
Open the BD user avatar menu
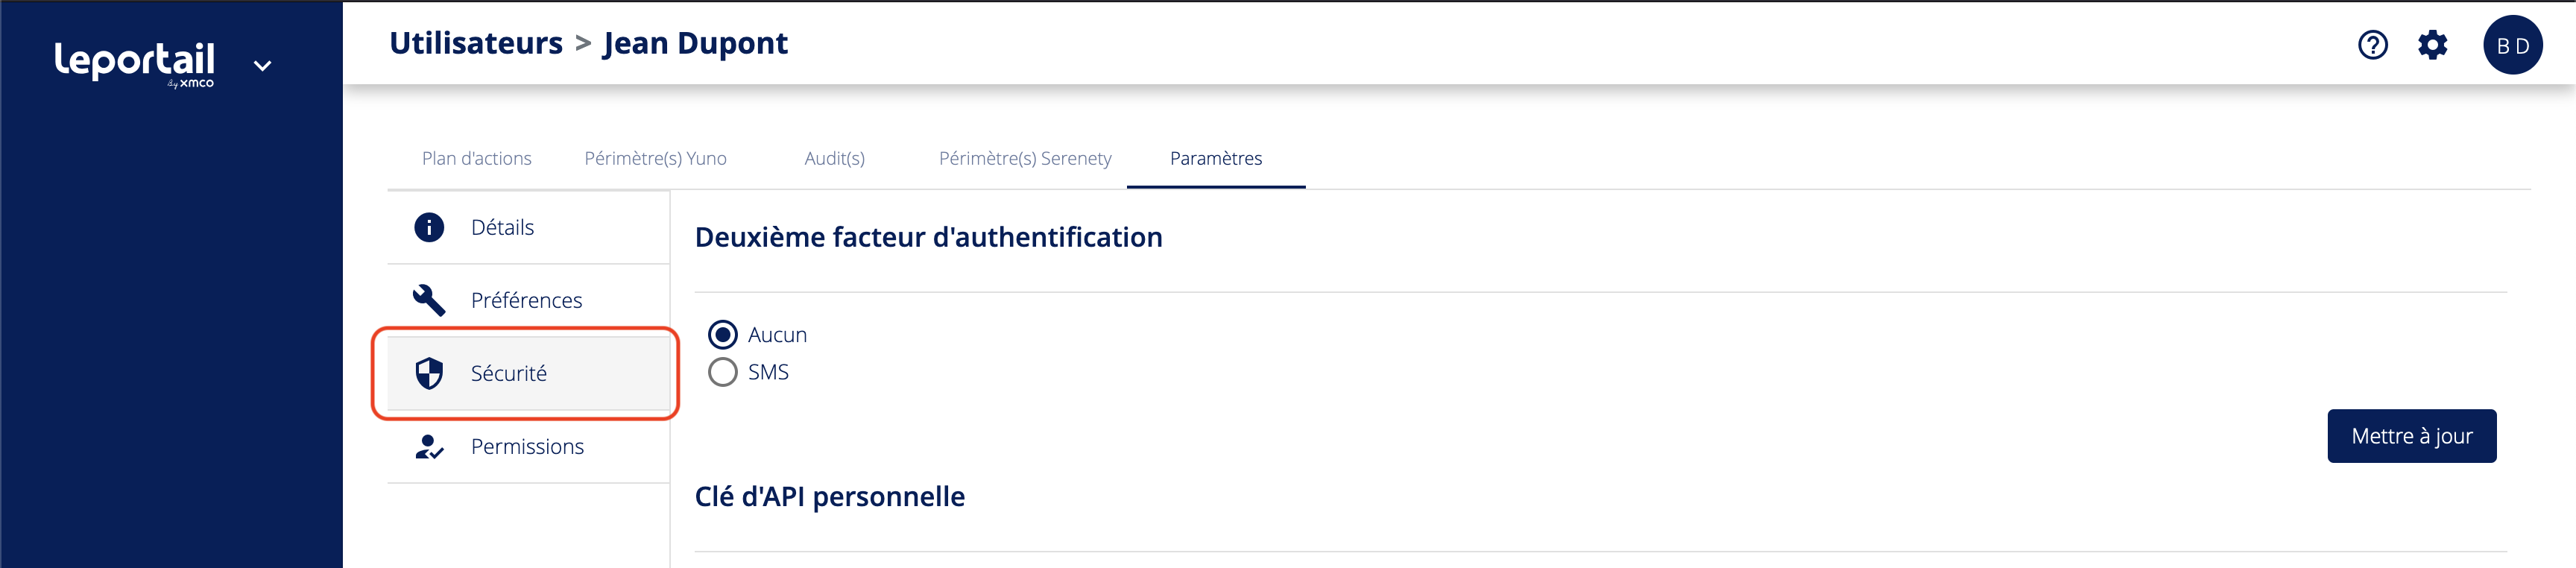2512,45
